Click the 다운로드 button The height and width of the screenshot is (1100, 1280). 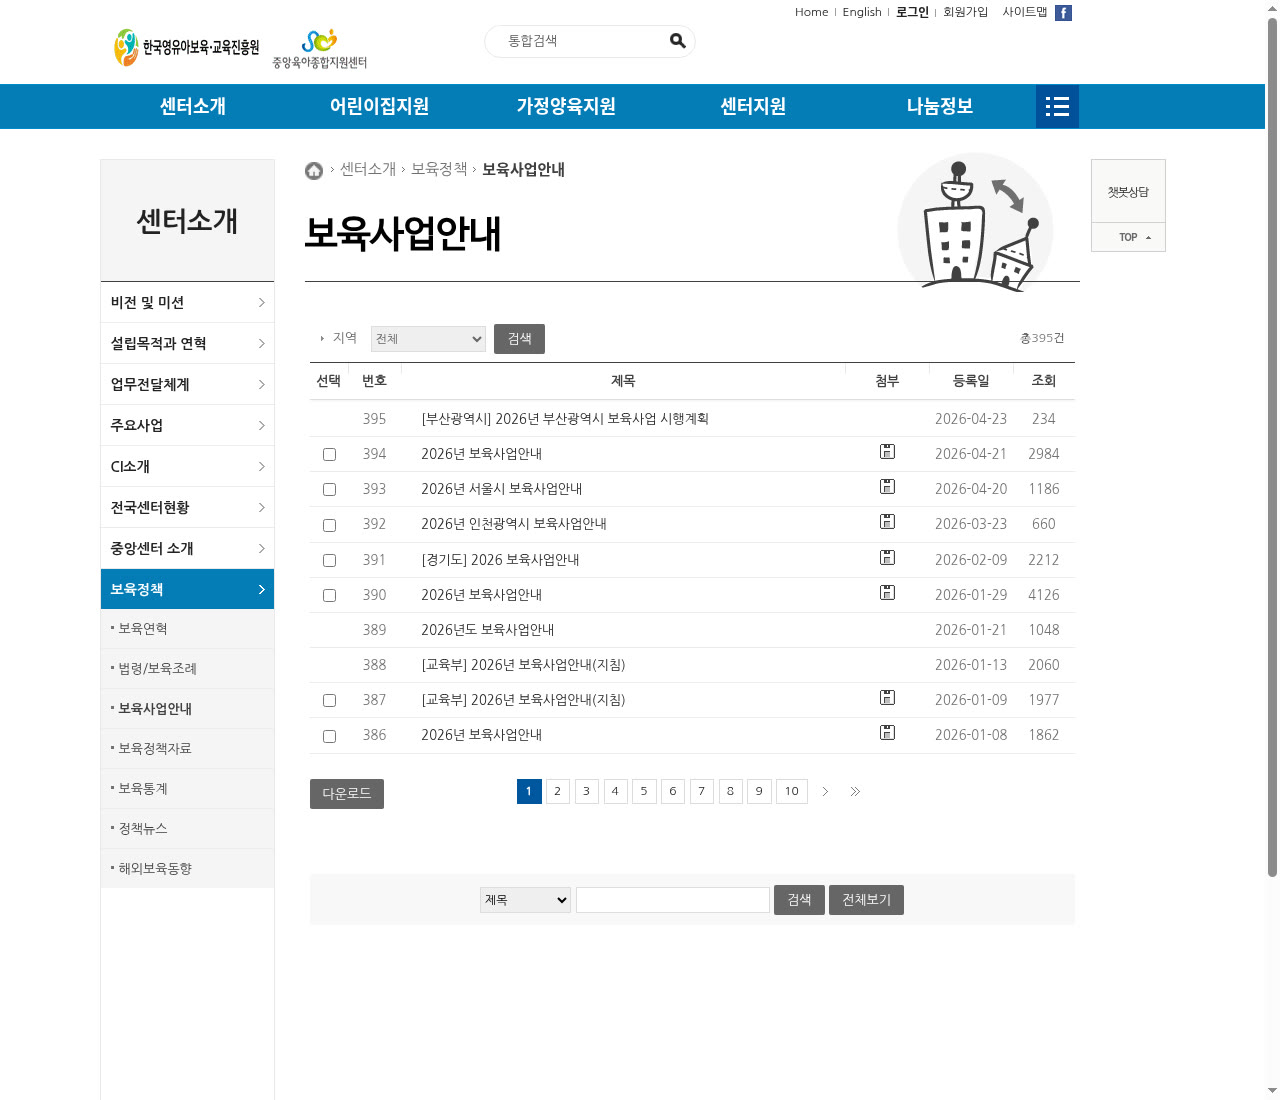(x=347, y=794)
